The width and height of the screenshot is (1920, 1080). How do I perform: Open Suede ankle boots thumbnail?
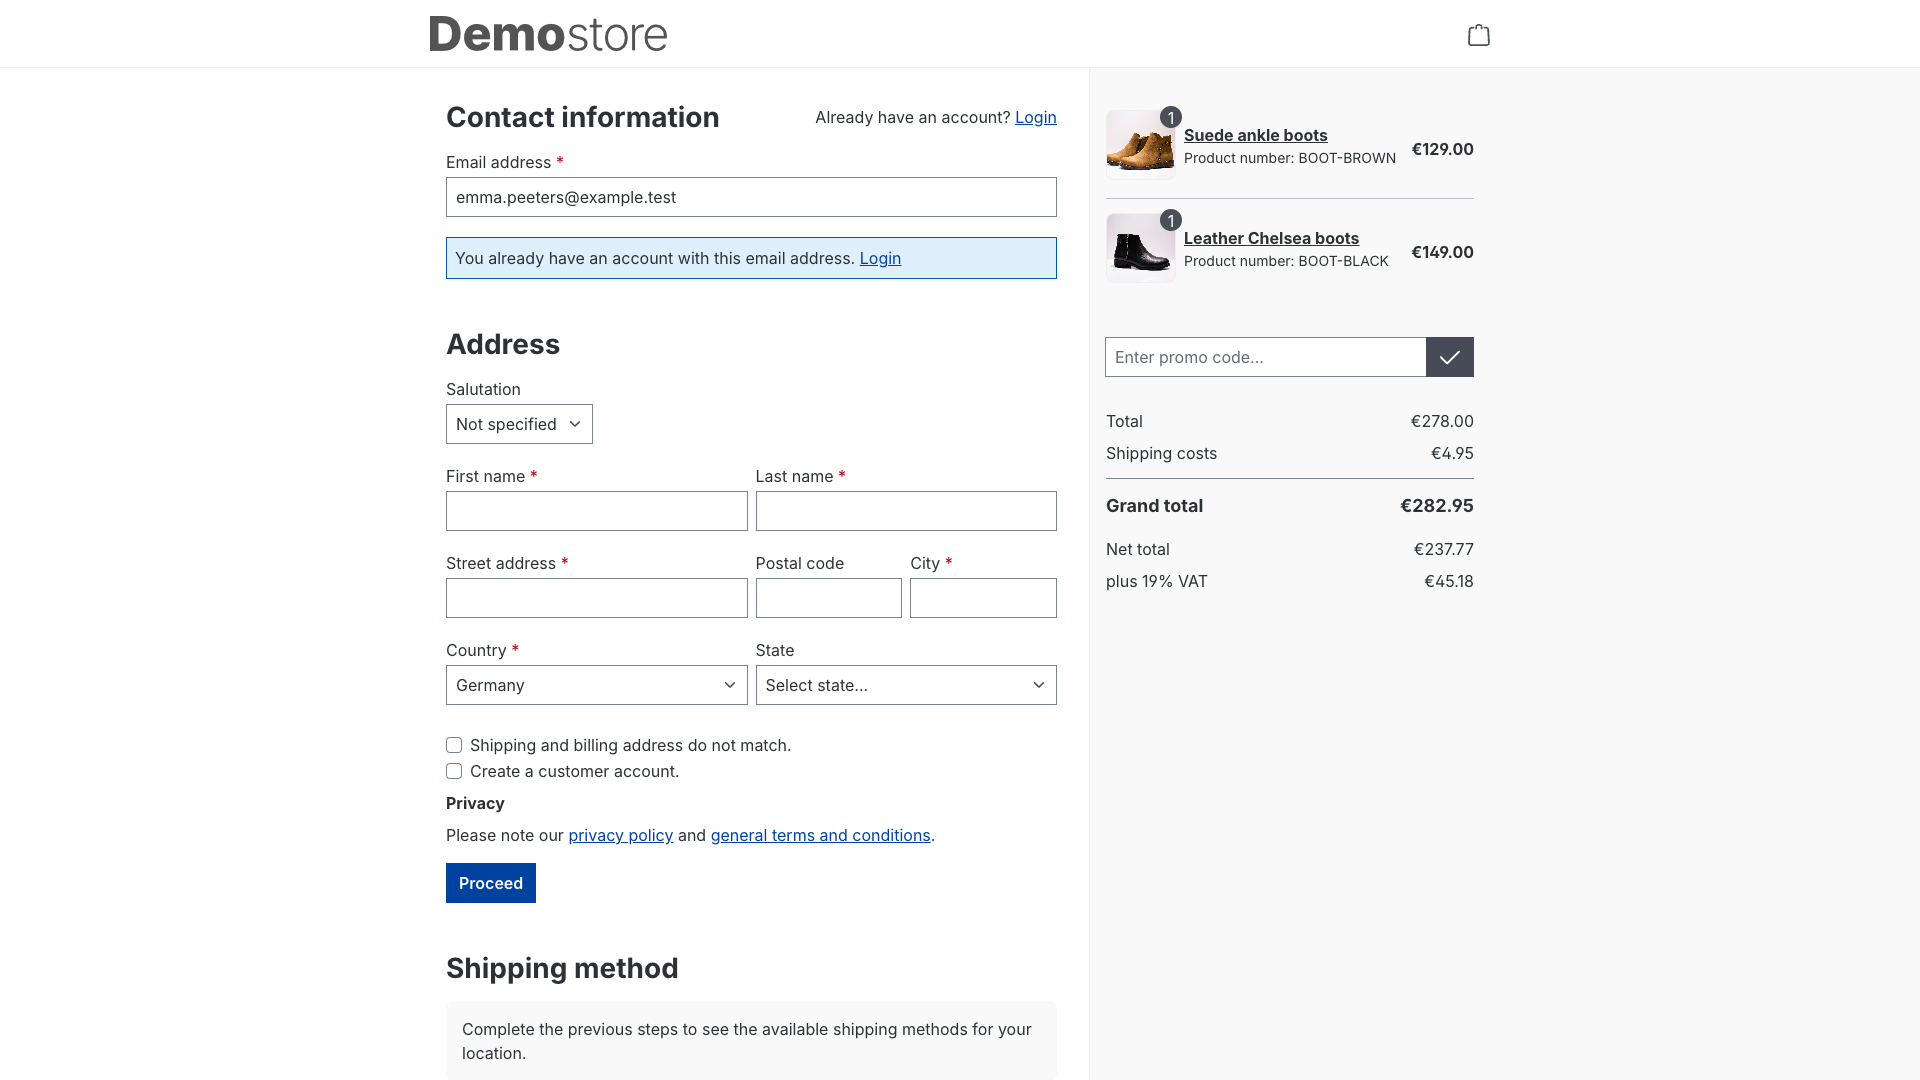[1141, 145]
